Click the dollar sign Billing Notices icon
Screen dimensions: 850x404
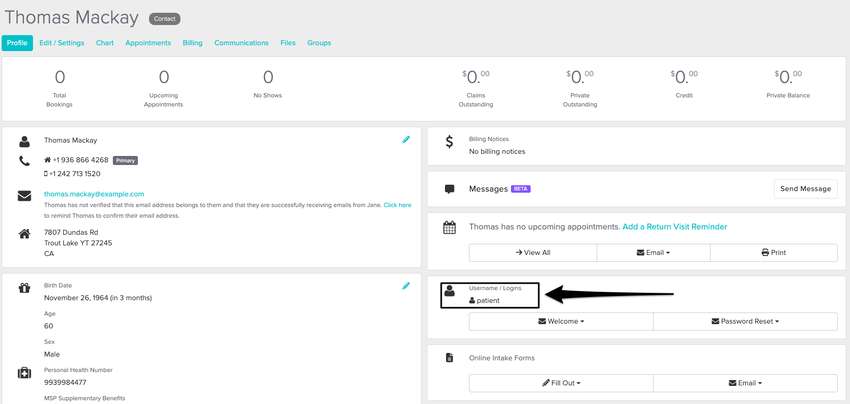449,142
